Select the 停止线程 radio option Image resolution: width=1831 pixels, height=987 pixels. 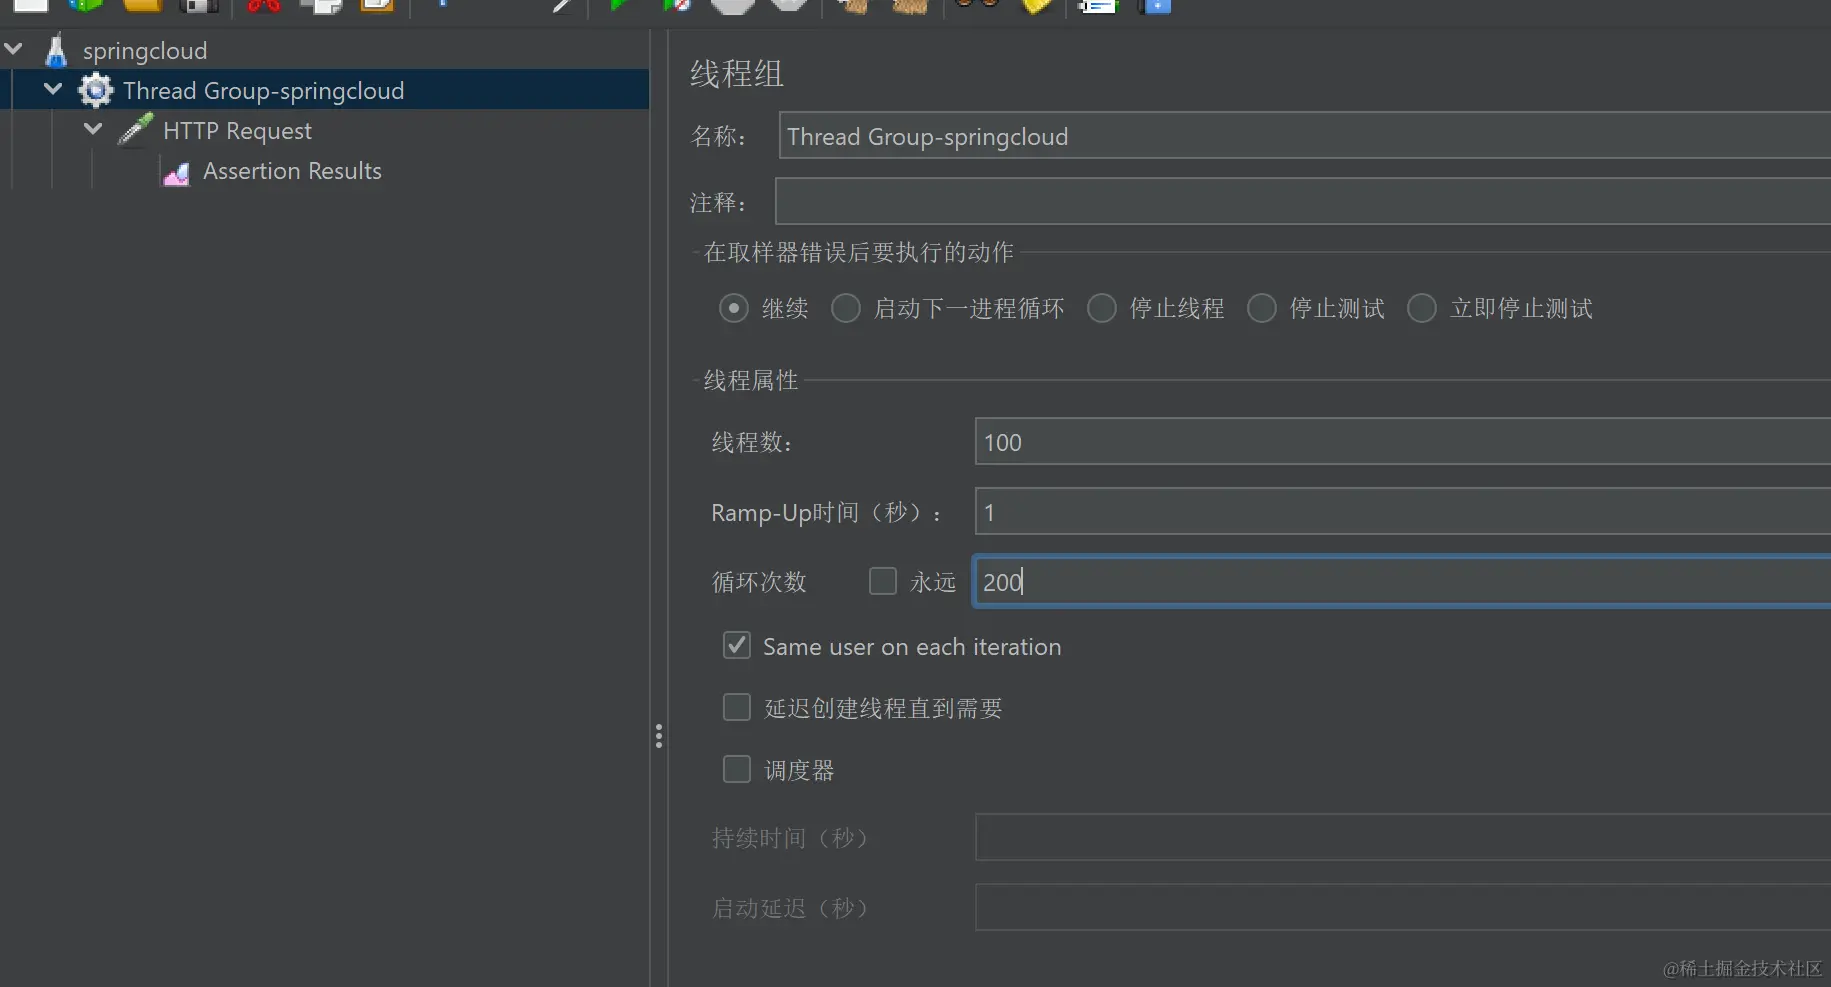pos(1102,308)
